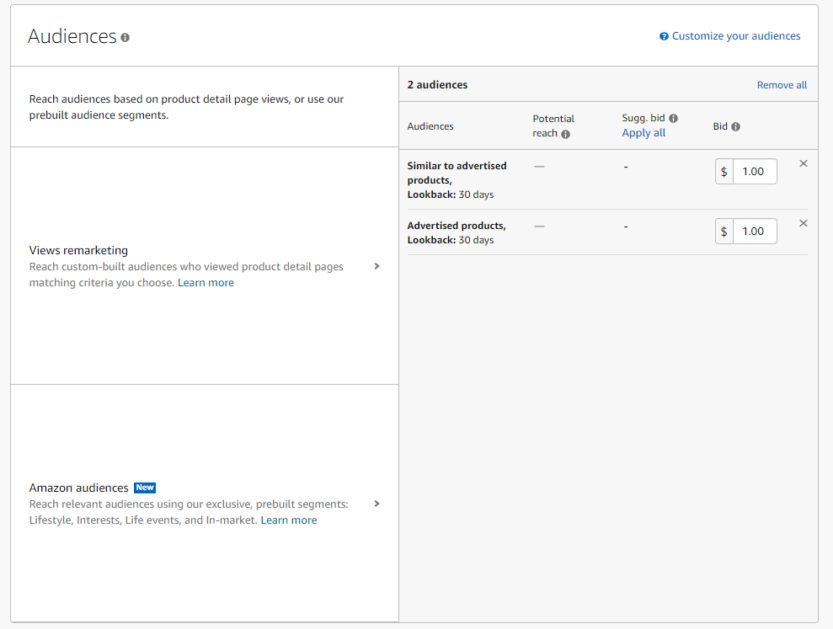Viewport: 833px width, 629px height.
Task: Expand Views remarketing with chevron arrow
Action: (x=377, y=266)
